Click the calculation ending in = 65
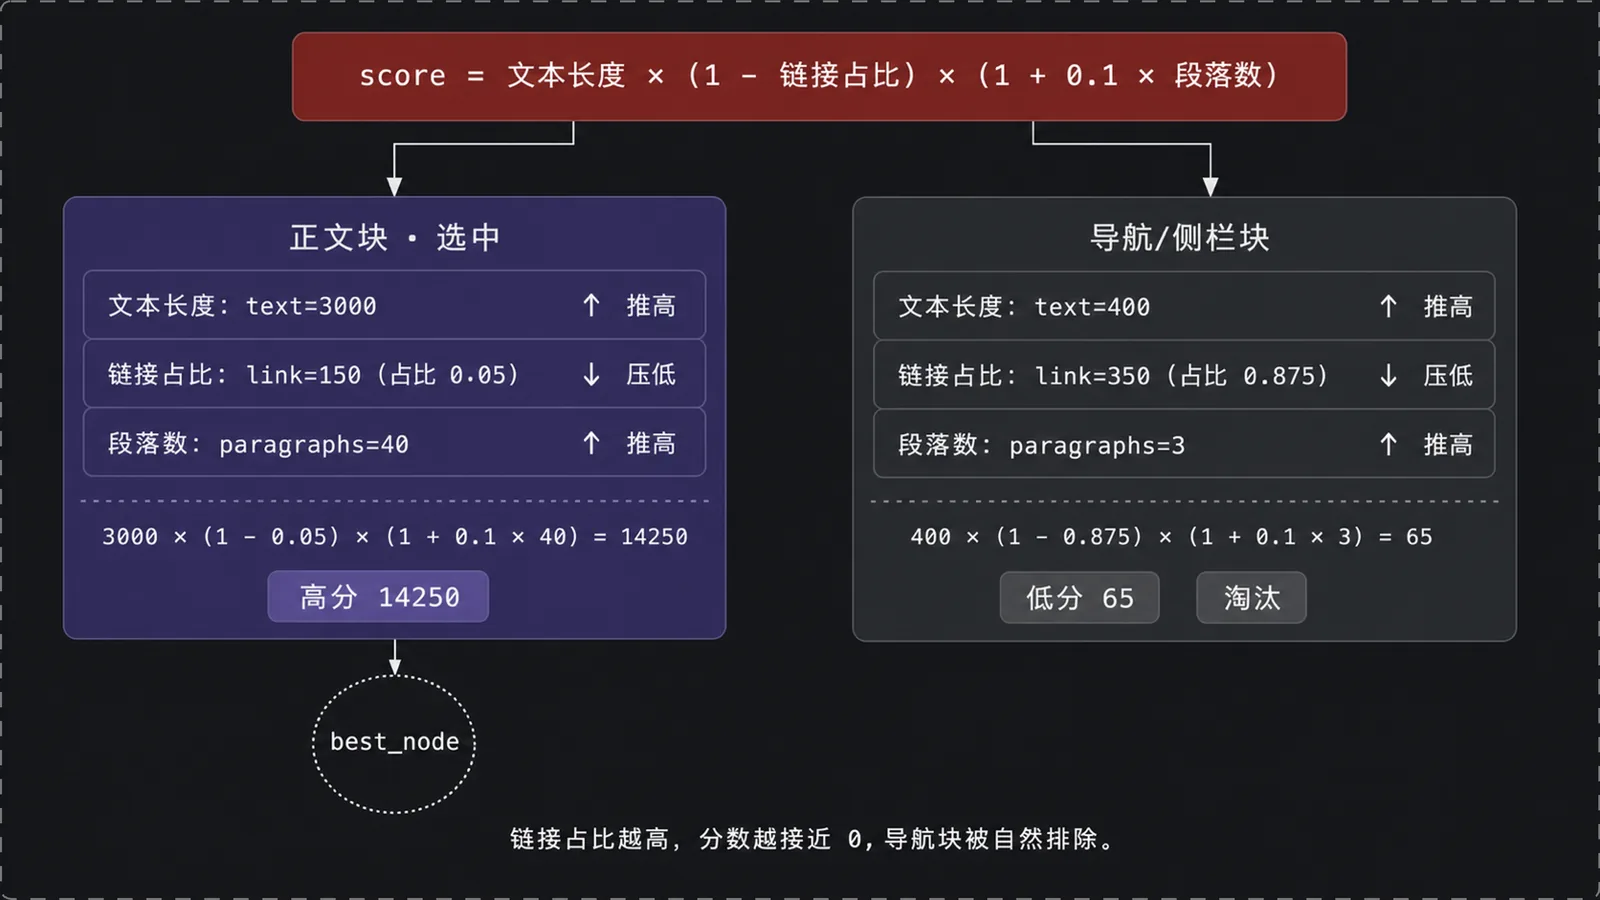This screenshot has width=1600, height=900. coord(1171,537)
